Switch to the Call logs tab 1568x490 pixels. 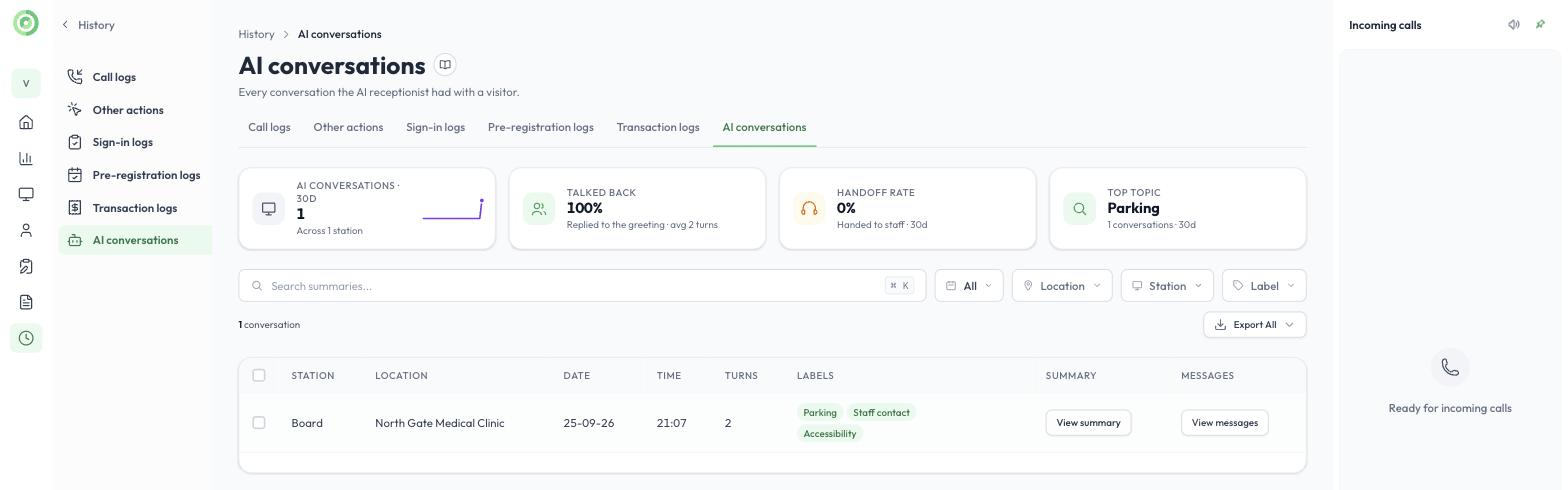[x=269, y=127]
